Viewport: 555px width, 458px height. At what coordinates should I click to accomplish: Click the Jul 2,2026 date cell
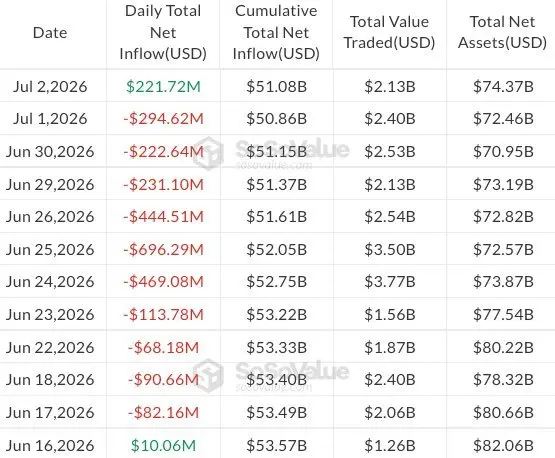[x=50, y=87]
